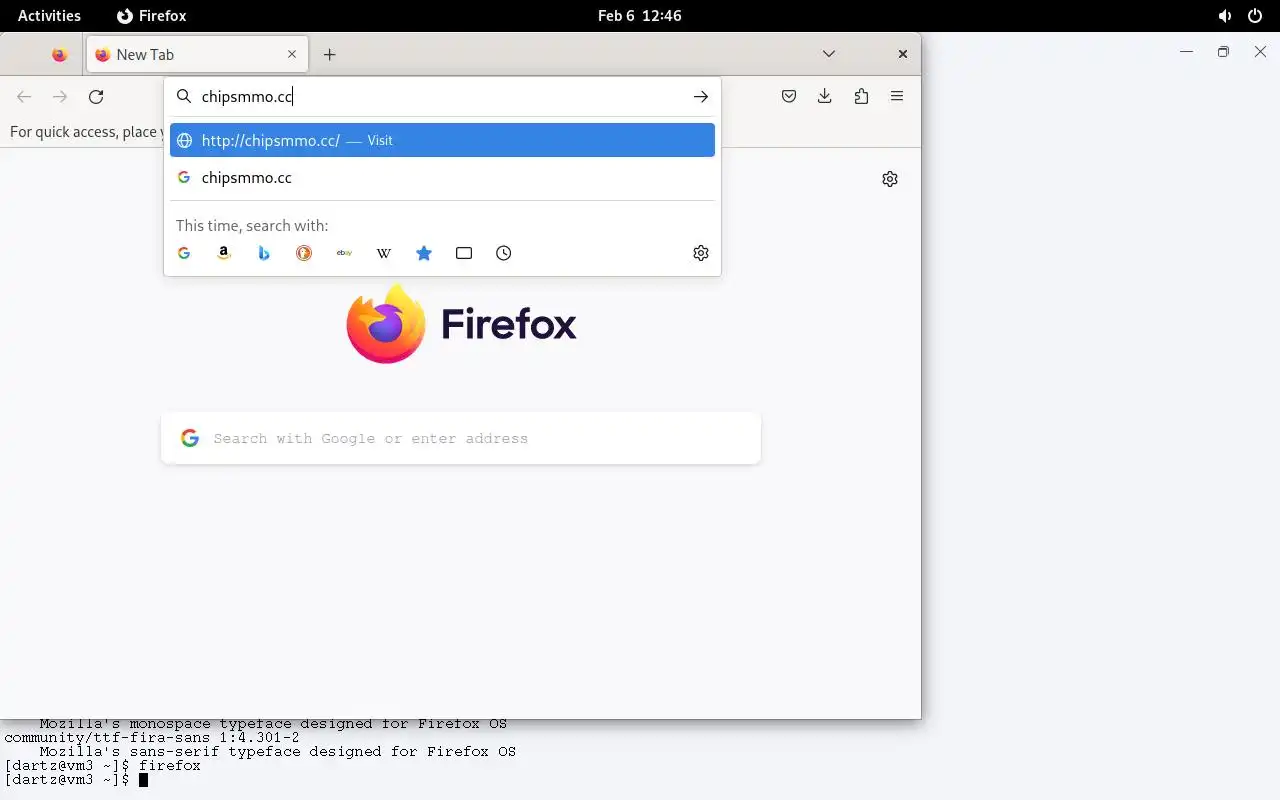
Task: Restore the background terminal window size
Action: coord(1223,51)
